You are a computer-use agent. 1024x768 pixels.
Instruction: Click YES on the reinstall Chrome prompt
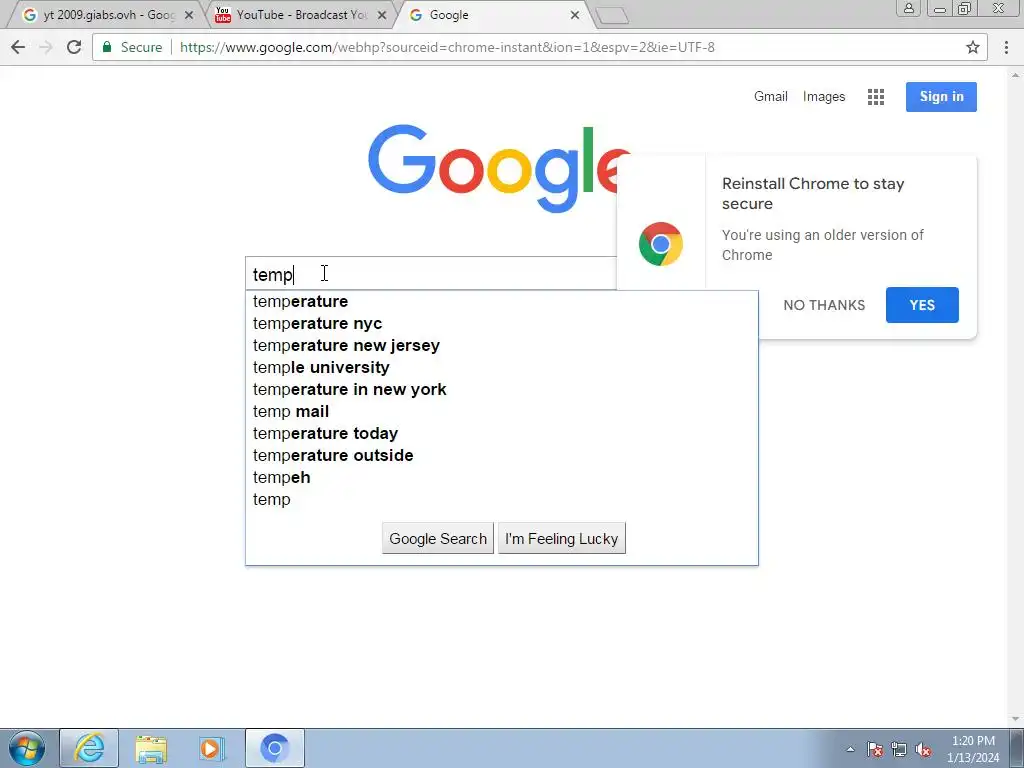coord(922,305)
